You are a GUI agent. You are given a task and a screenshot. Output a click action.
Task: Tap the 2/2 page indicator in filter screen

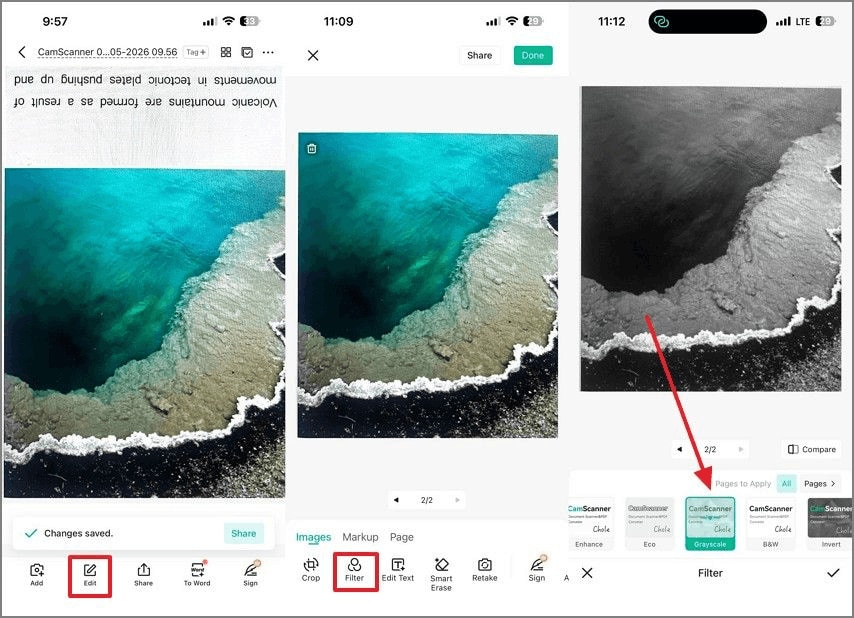tap(710, 449)
